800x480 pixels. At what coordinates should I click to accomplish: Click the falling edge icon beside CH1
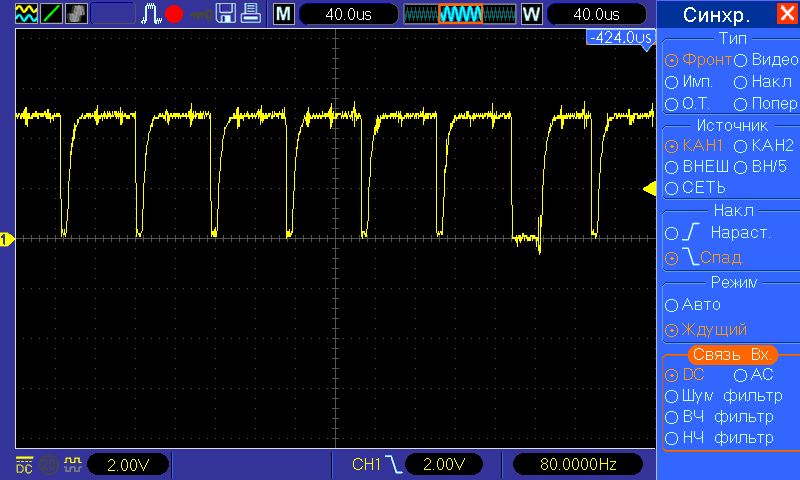click(x=395, y=465)
